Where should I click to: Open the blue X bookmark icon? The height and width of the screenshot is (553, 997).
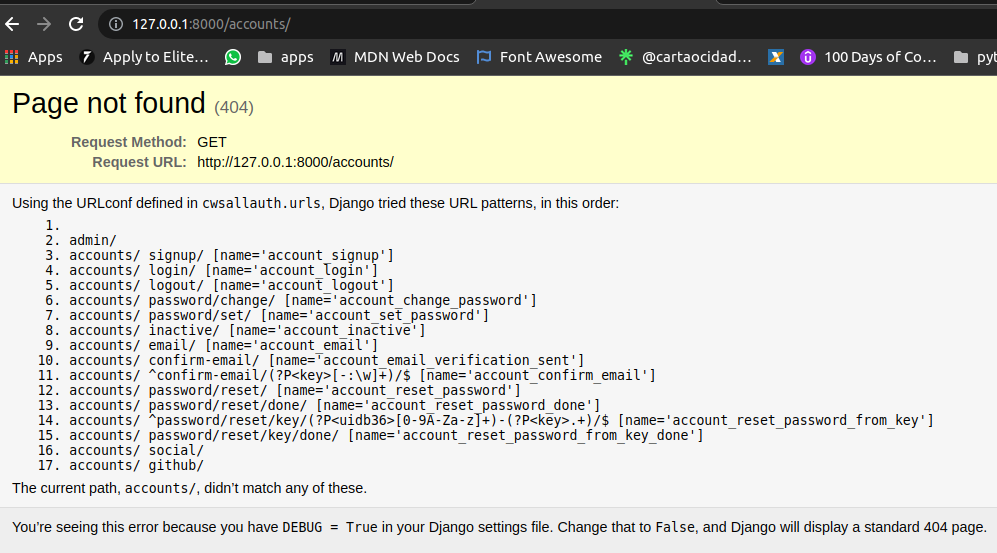776,57
